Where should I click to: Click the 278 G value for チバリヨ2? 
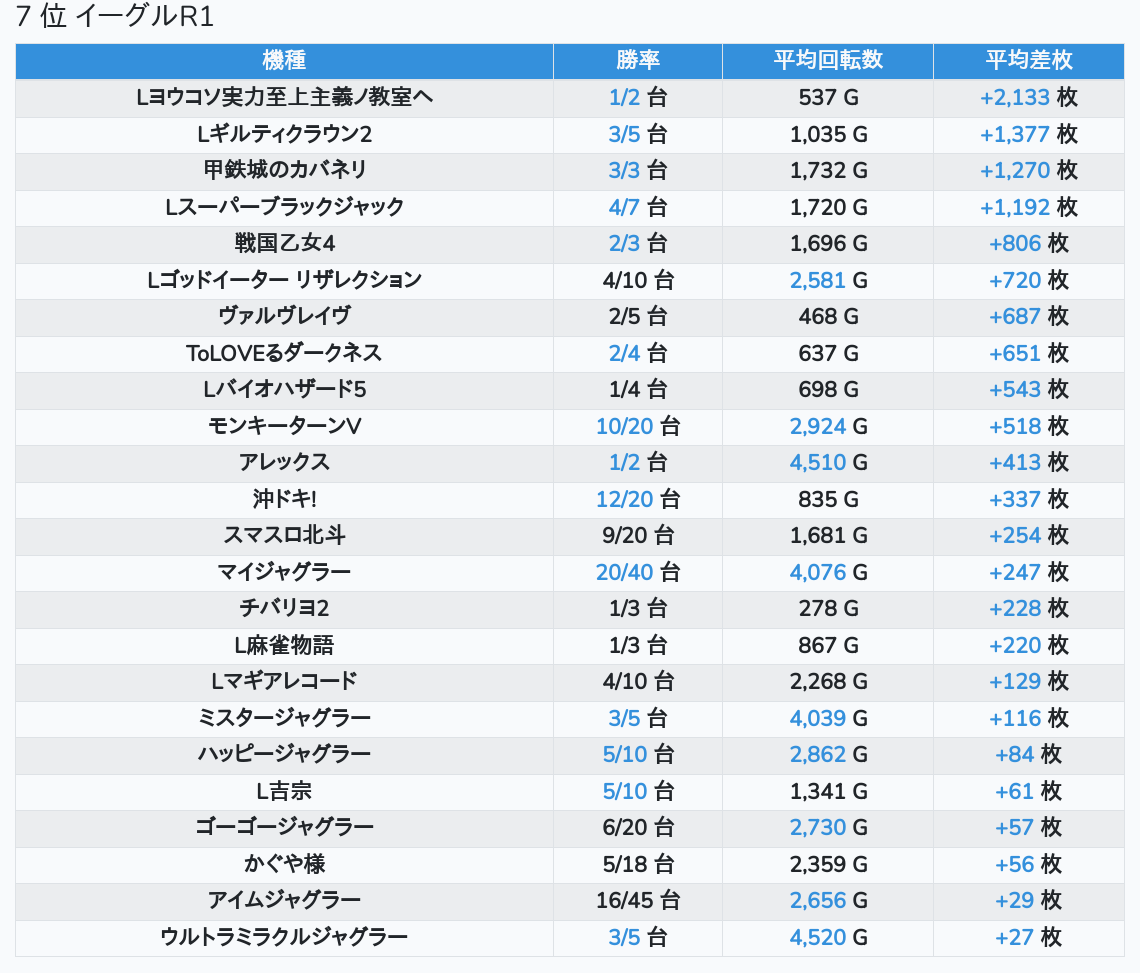pyautogui.click(x=828, y=609)
